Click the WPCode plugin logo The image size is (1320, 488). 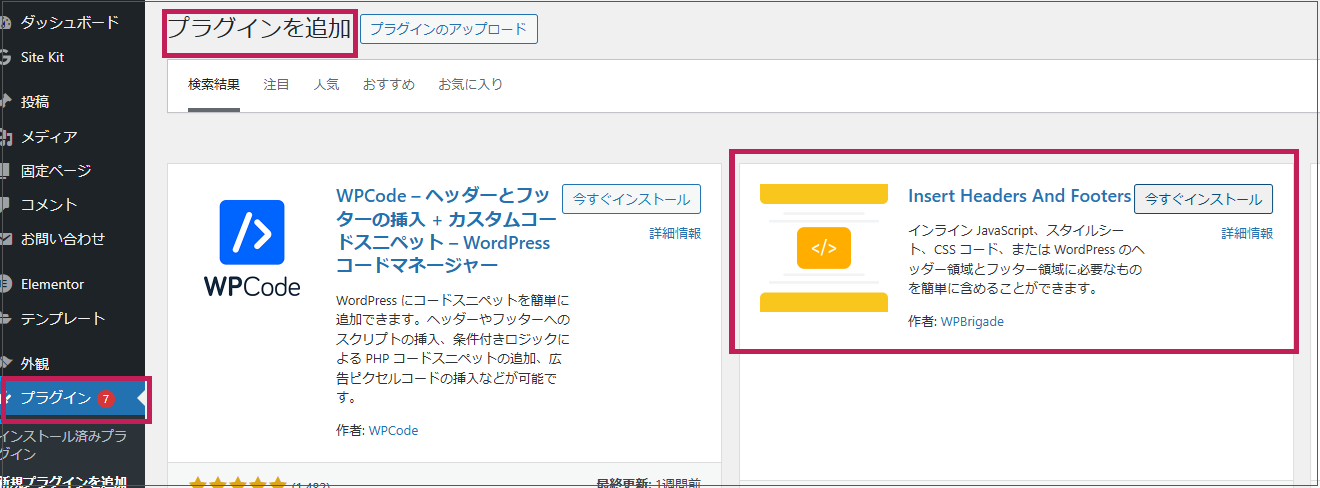coord(252,248)
